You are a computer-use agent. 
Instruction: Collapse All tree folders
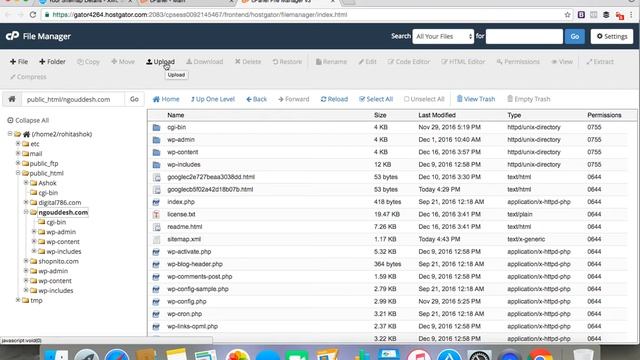tap(28, 120)
